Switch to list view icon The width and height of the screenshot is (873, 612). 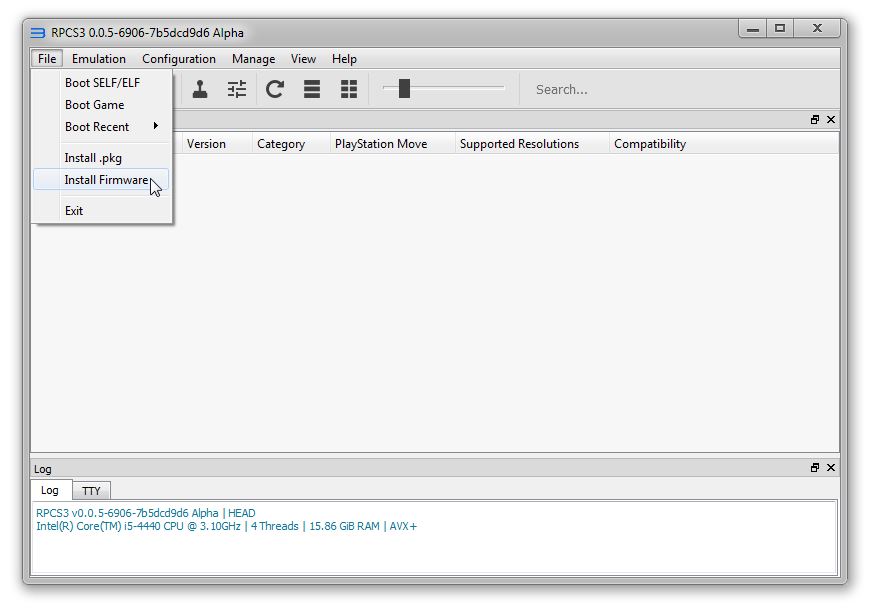312,89
